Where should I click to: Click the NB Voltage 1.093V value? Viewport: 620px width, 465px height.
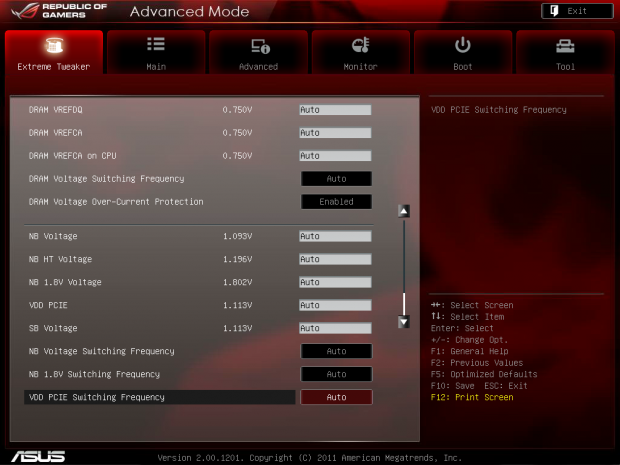237,236
